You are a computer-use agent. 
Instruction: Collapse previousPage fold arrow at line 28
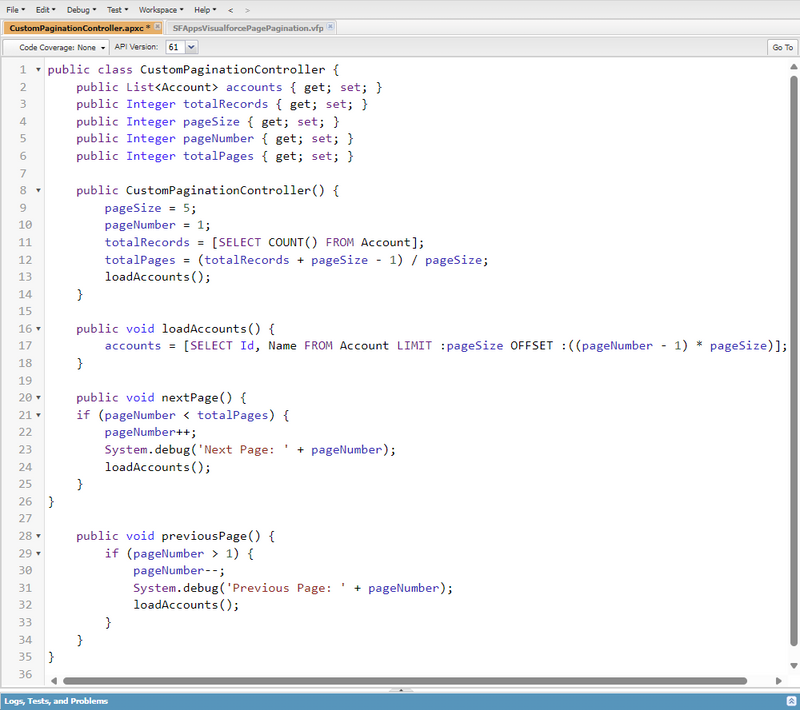click(x=38, y=536)
